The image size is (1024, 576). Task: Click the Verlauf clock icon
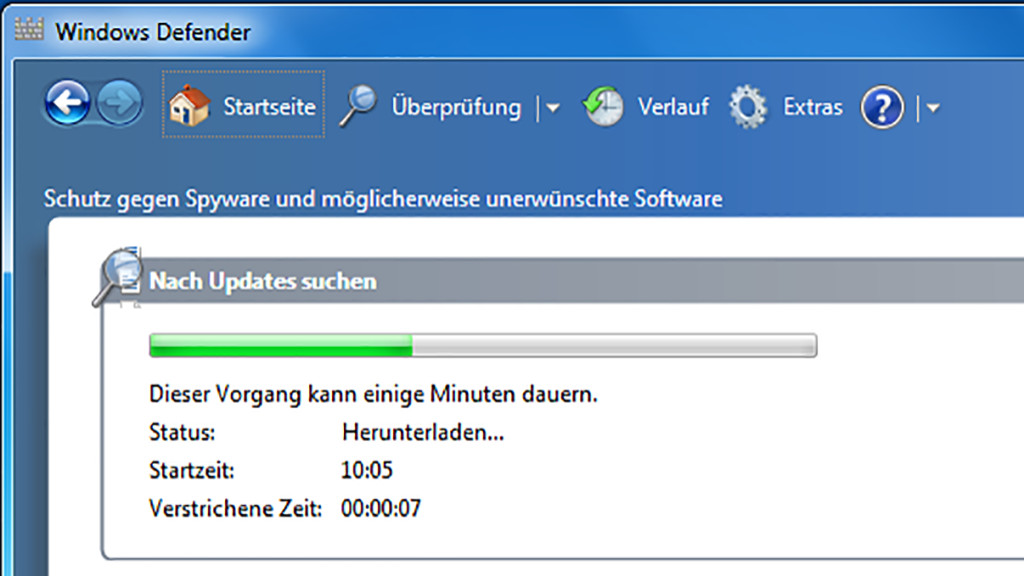pos(603,106)
